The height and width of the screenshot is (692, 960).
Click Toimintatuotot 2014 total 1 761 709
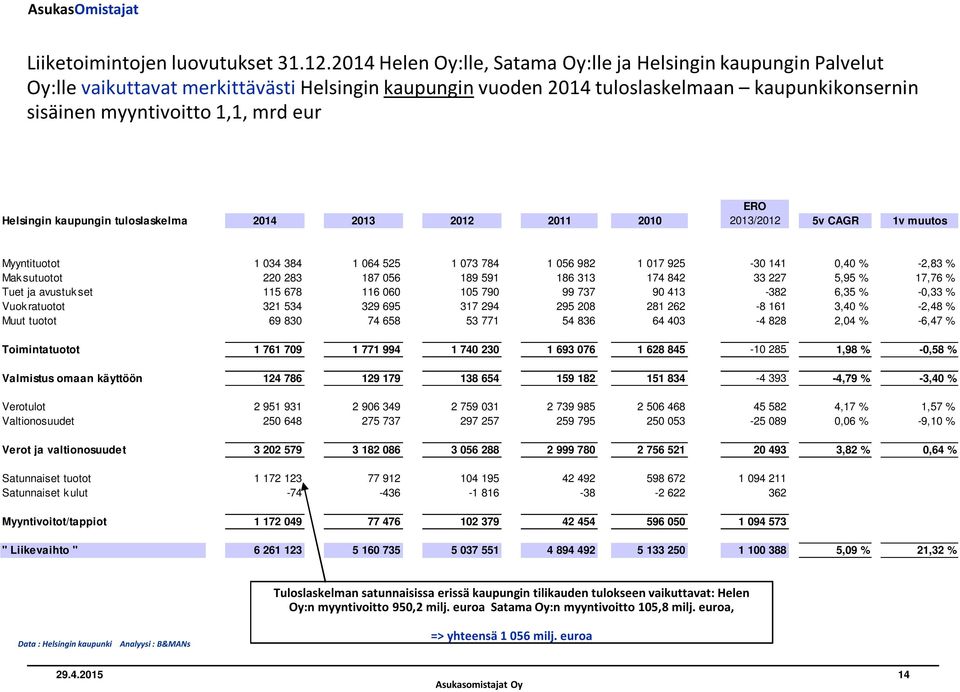click(x=278, y=350)
